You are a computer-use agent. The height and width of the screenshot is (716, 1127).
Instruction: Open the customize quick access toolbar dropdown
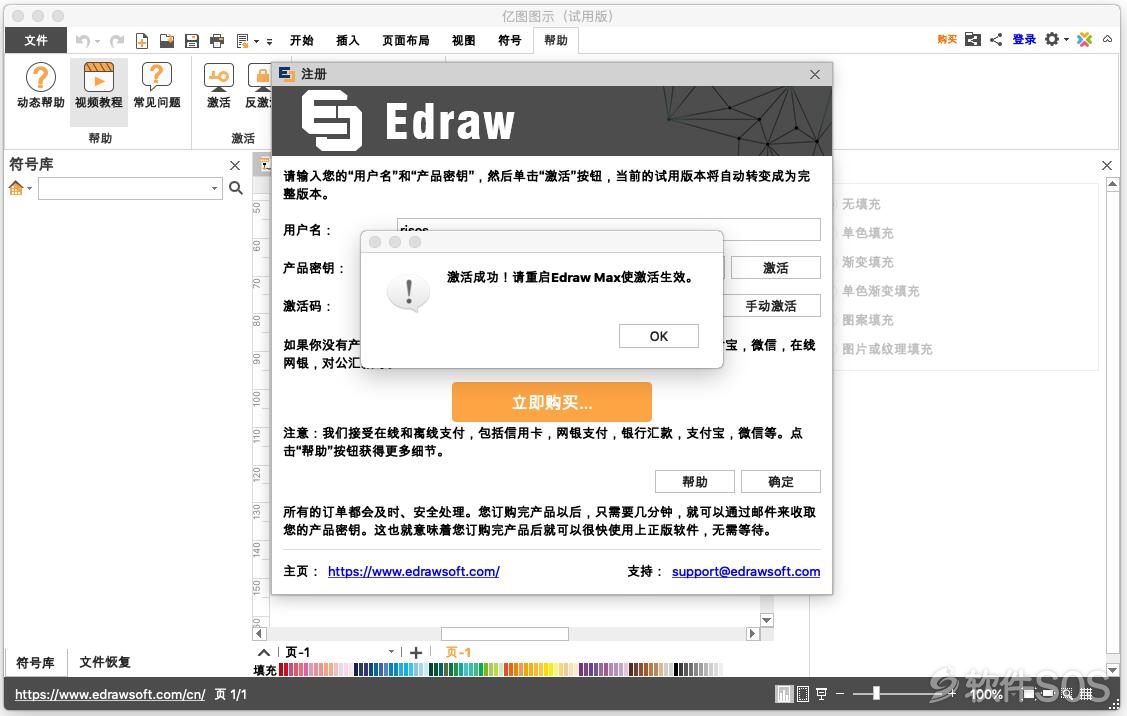tap(270, 42)
